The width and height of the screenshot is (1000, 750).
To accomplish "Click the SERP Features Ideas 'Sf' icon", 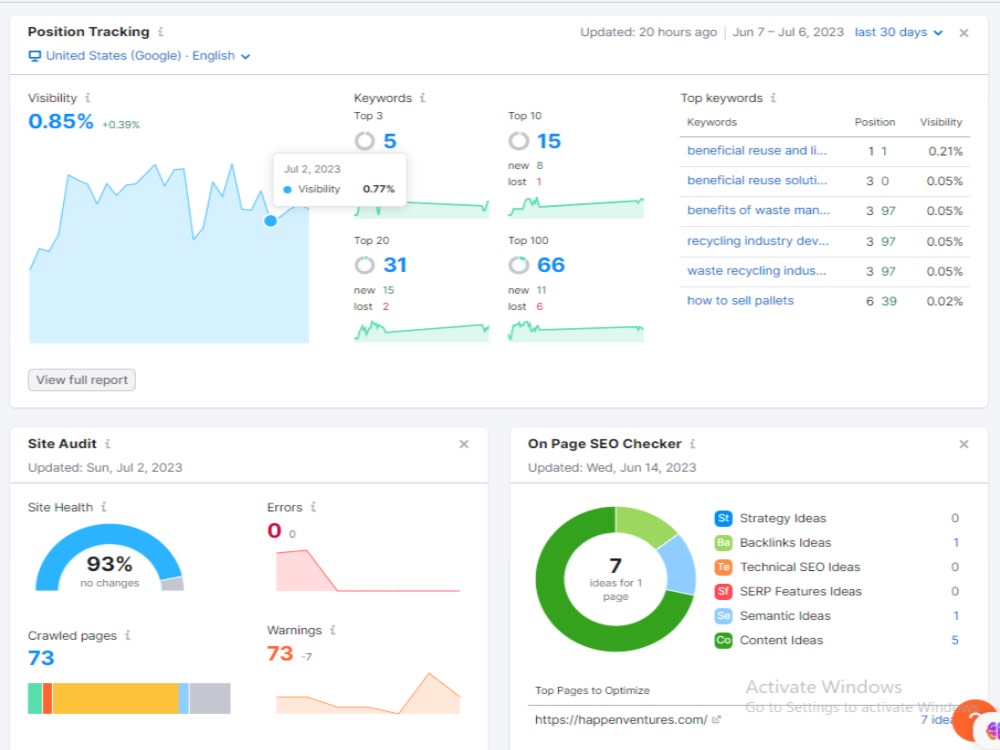I will (723, 591).
